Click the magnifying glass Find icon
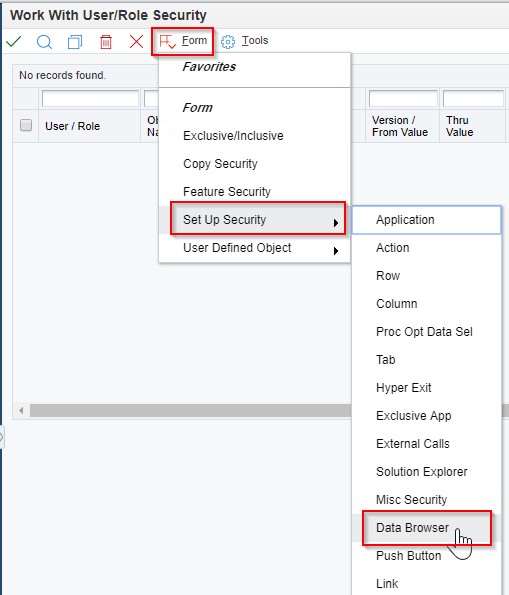Viewport: 509px width, 595px height. pyautogui.click(x=44, y=42)
